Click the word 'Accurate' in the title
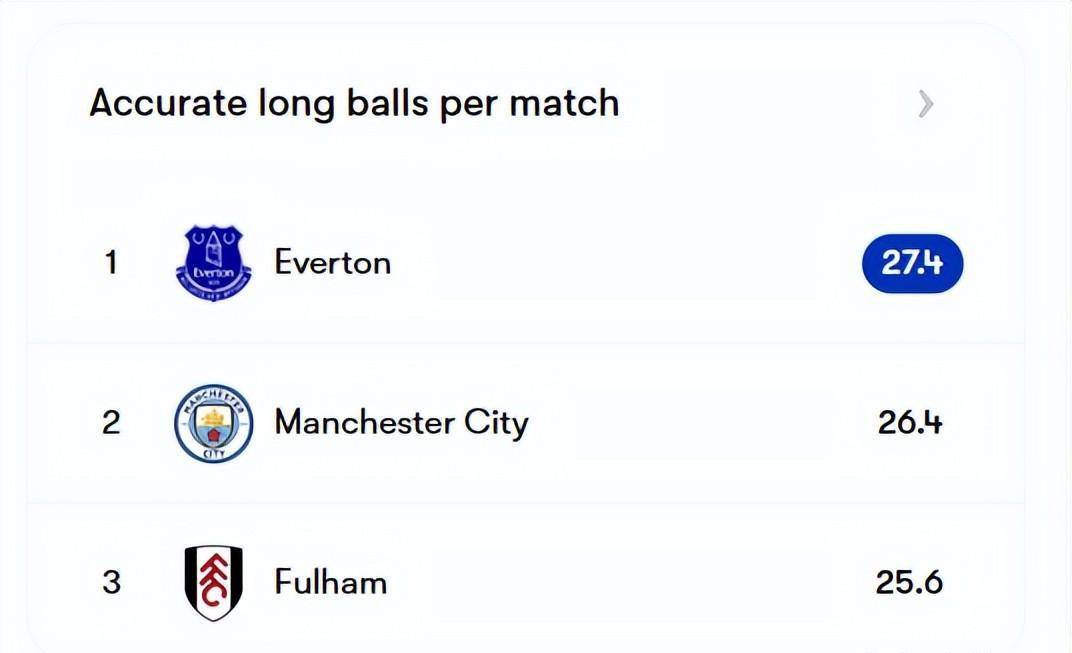Viewport: 1072px width, 653px height. (x=168, y=103)
